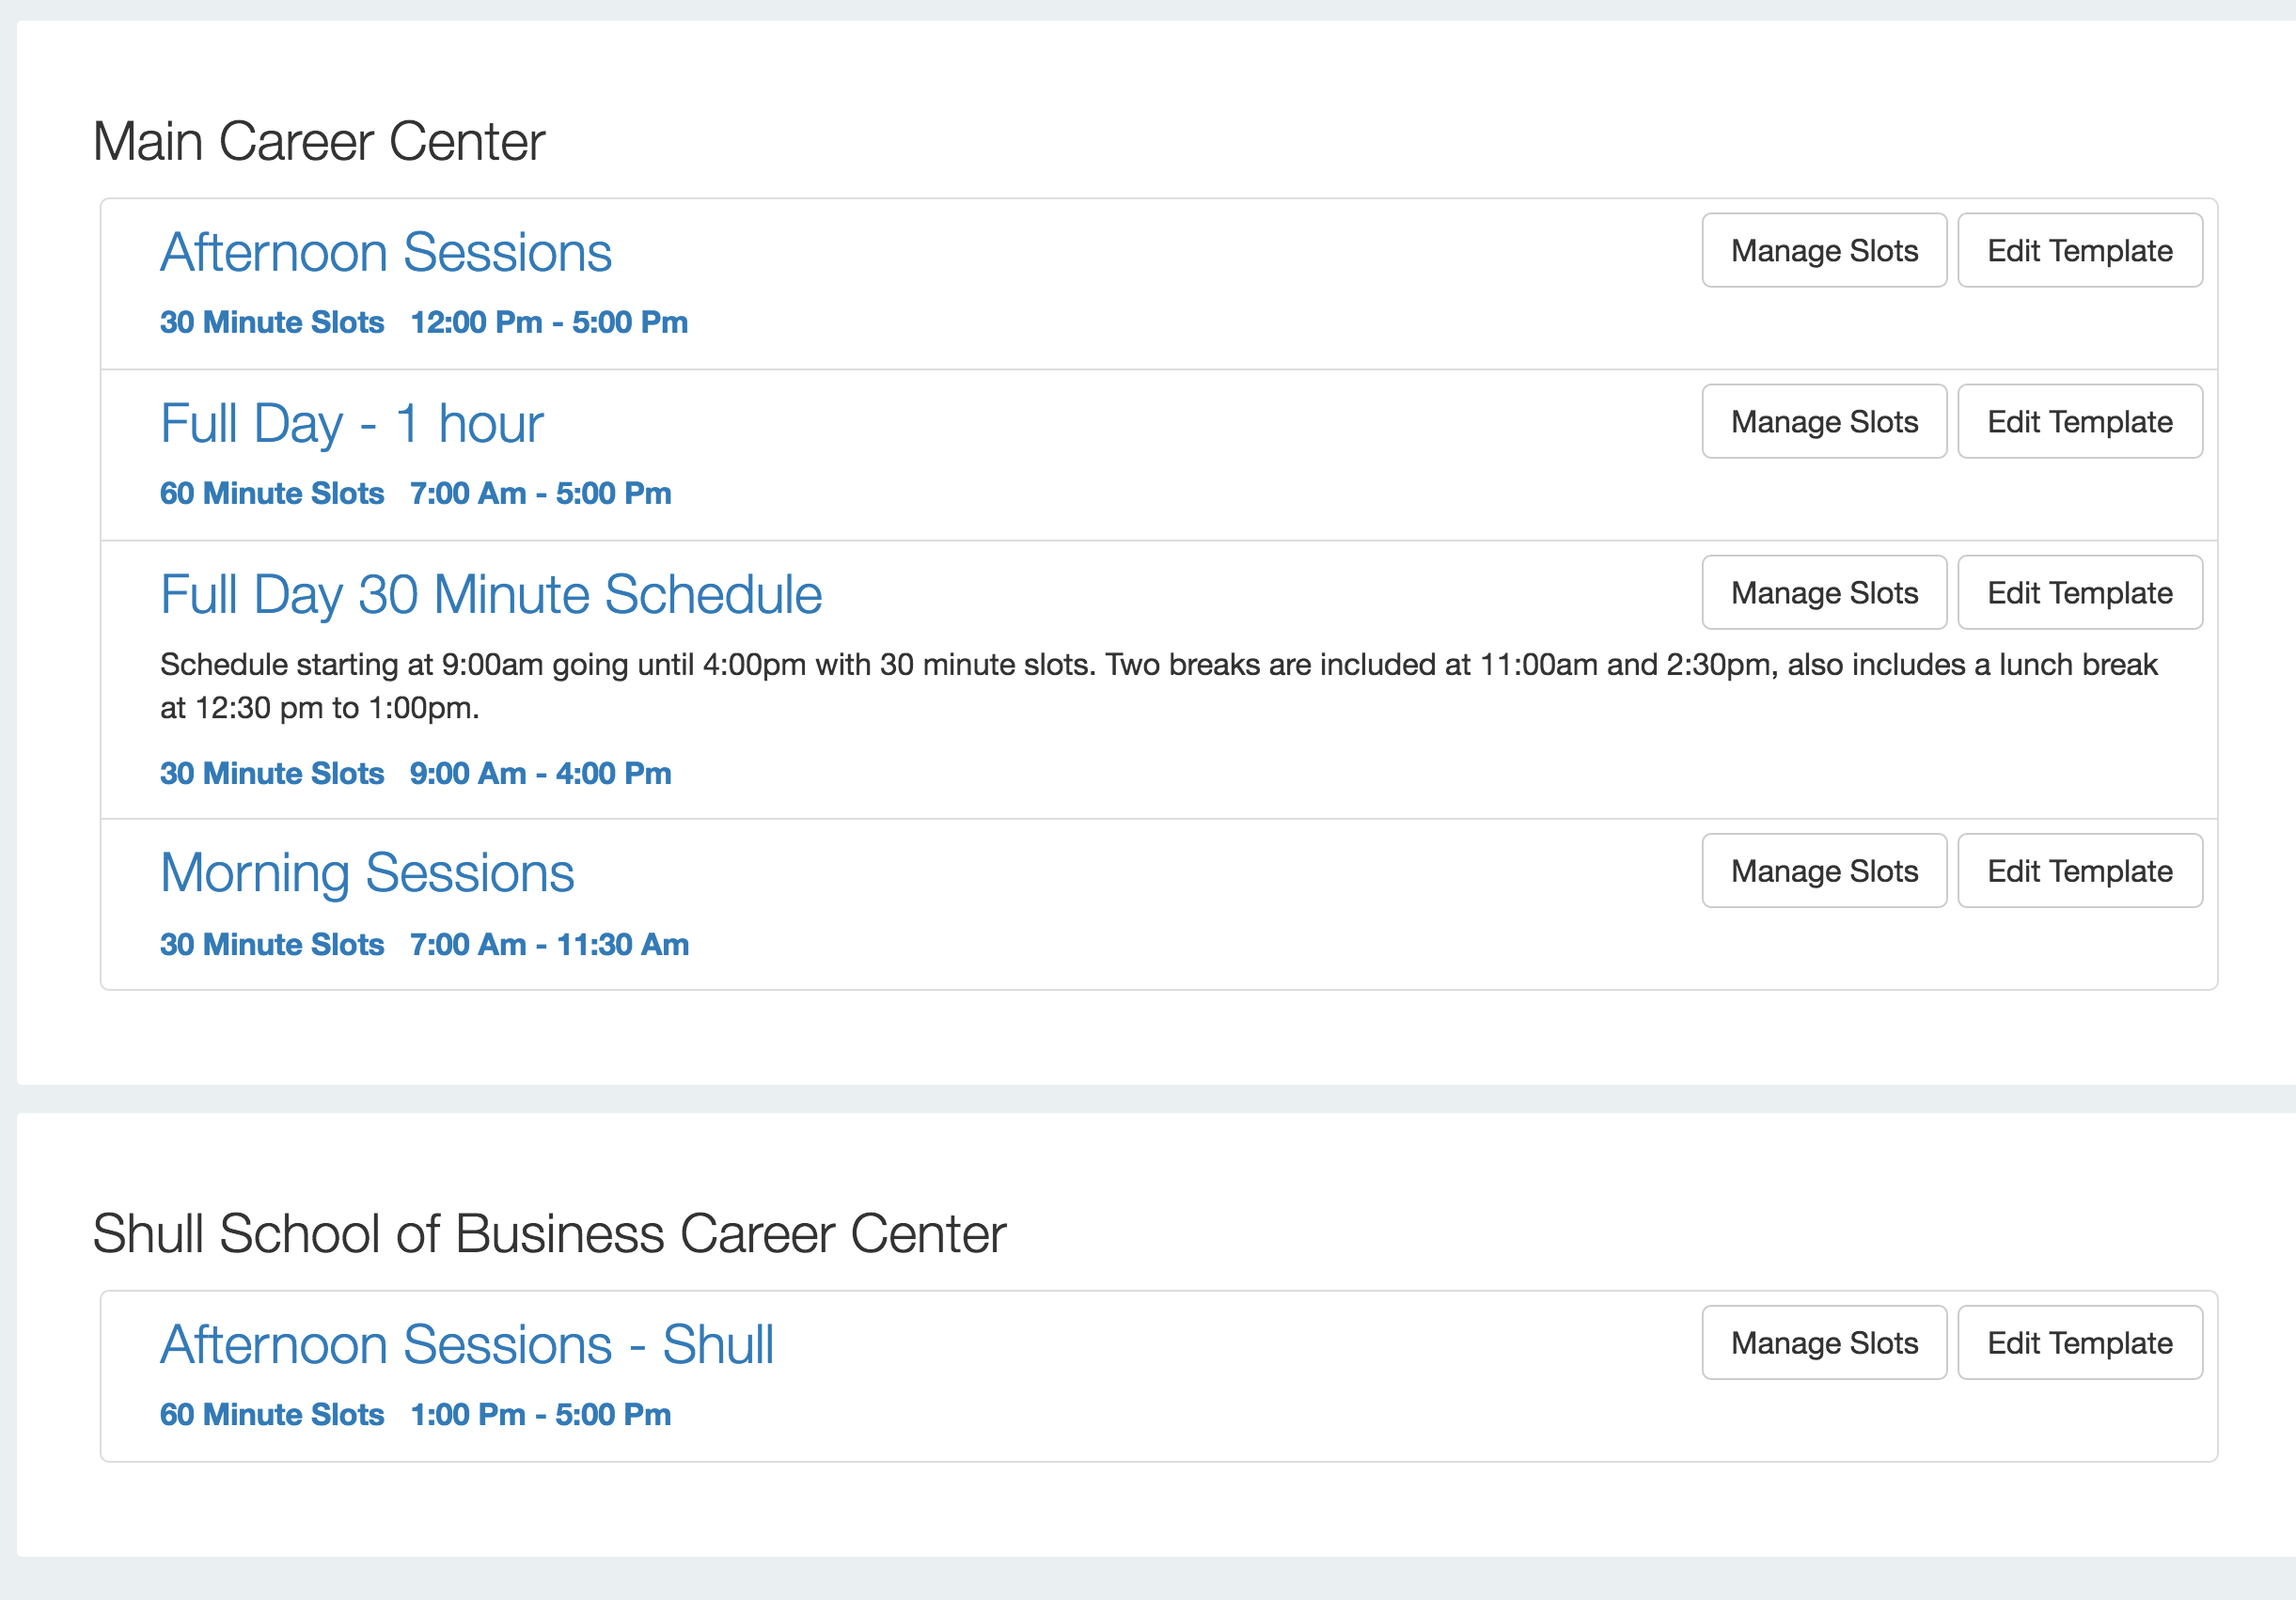Manage Slots for Full Day 30 Minute Schedule
Image resolution: width=2296 pixels, height=1600 pixels.
[x=1824, y=592]
